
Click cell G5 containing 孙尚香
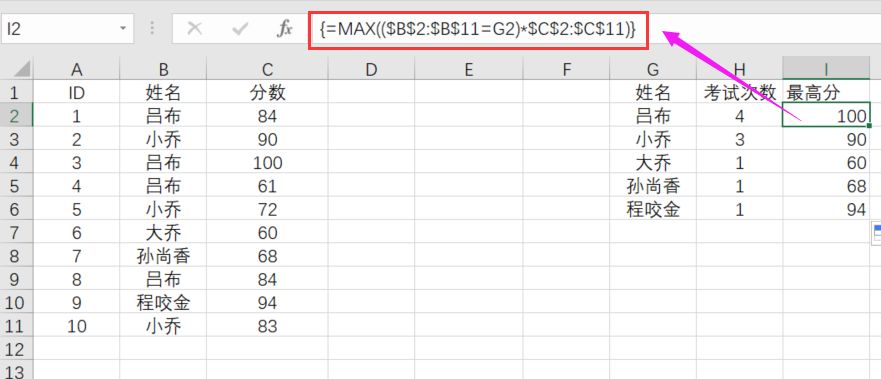653,185
